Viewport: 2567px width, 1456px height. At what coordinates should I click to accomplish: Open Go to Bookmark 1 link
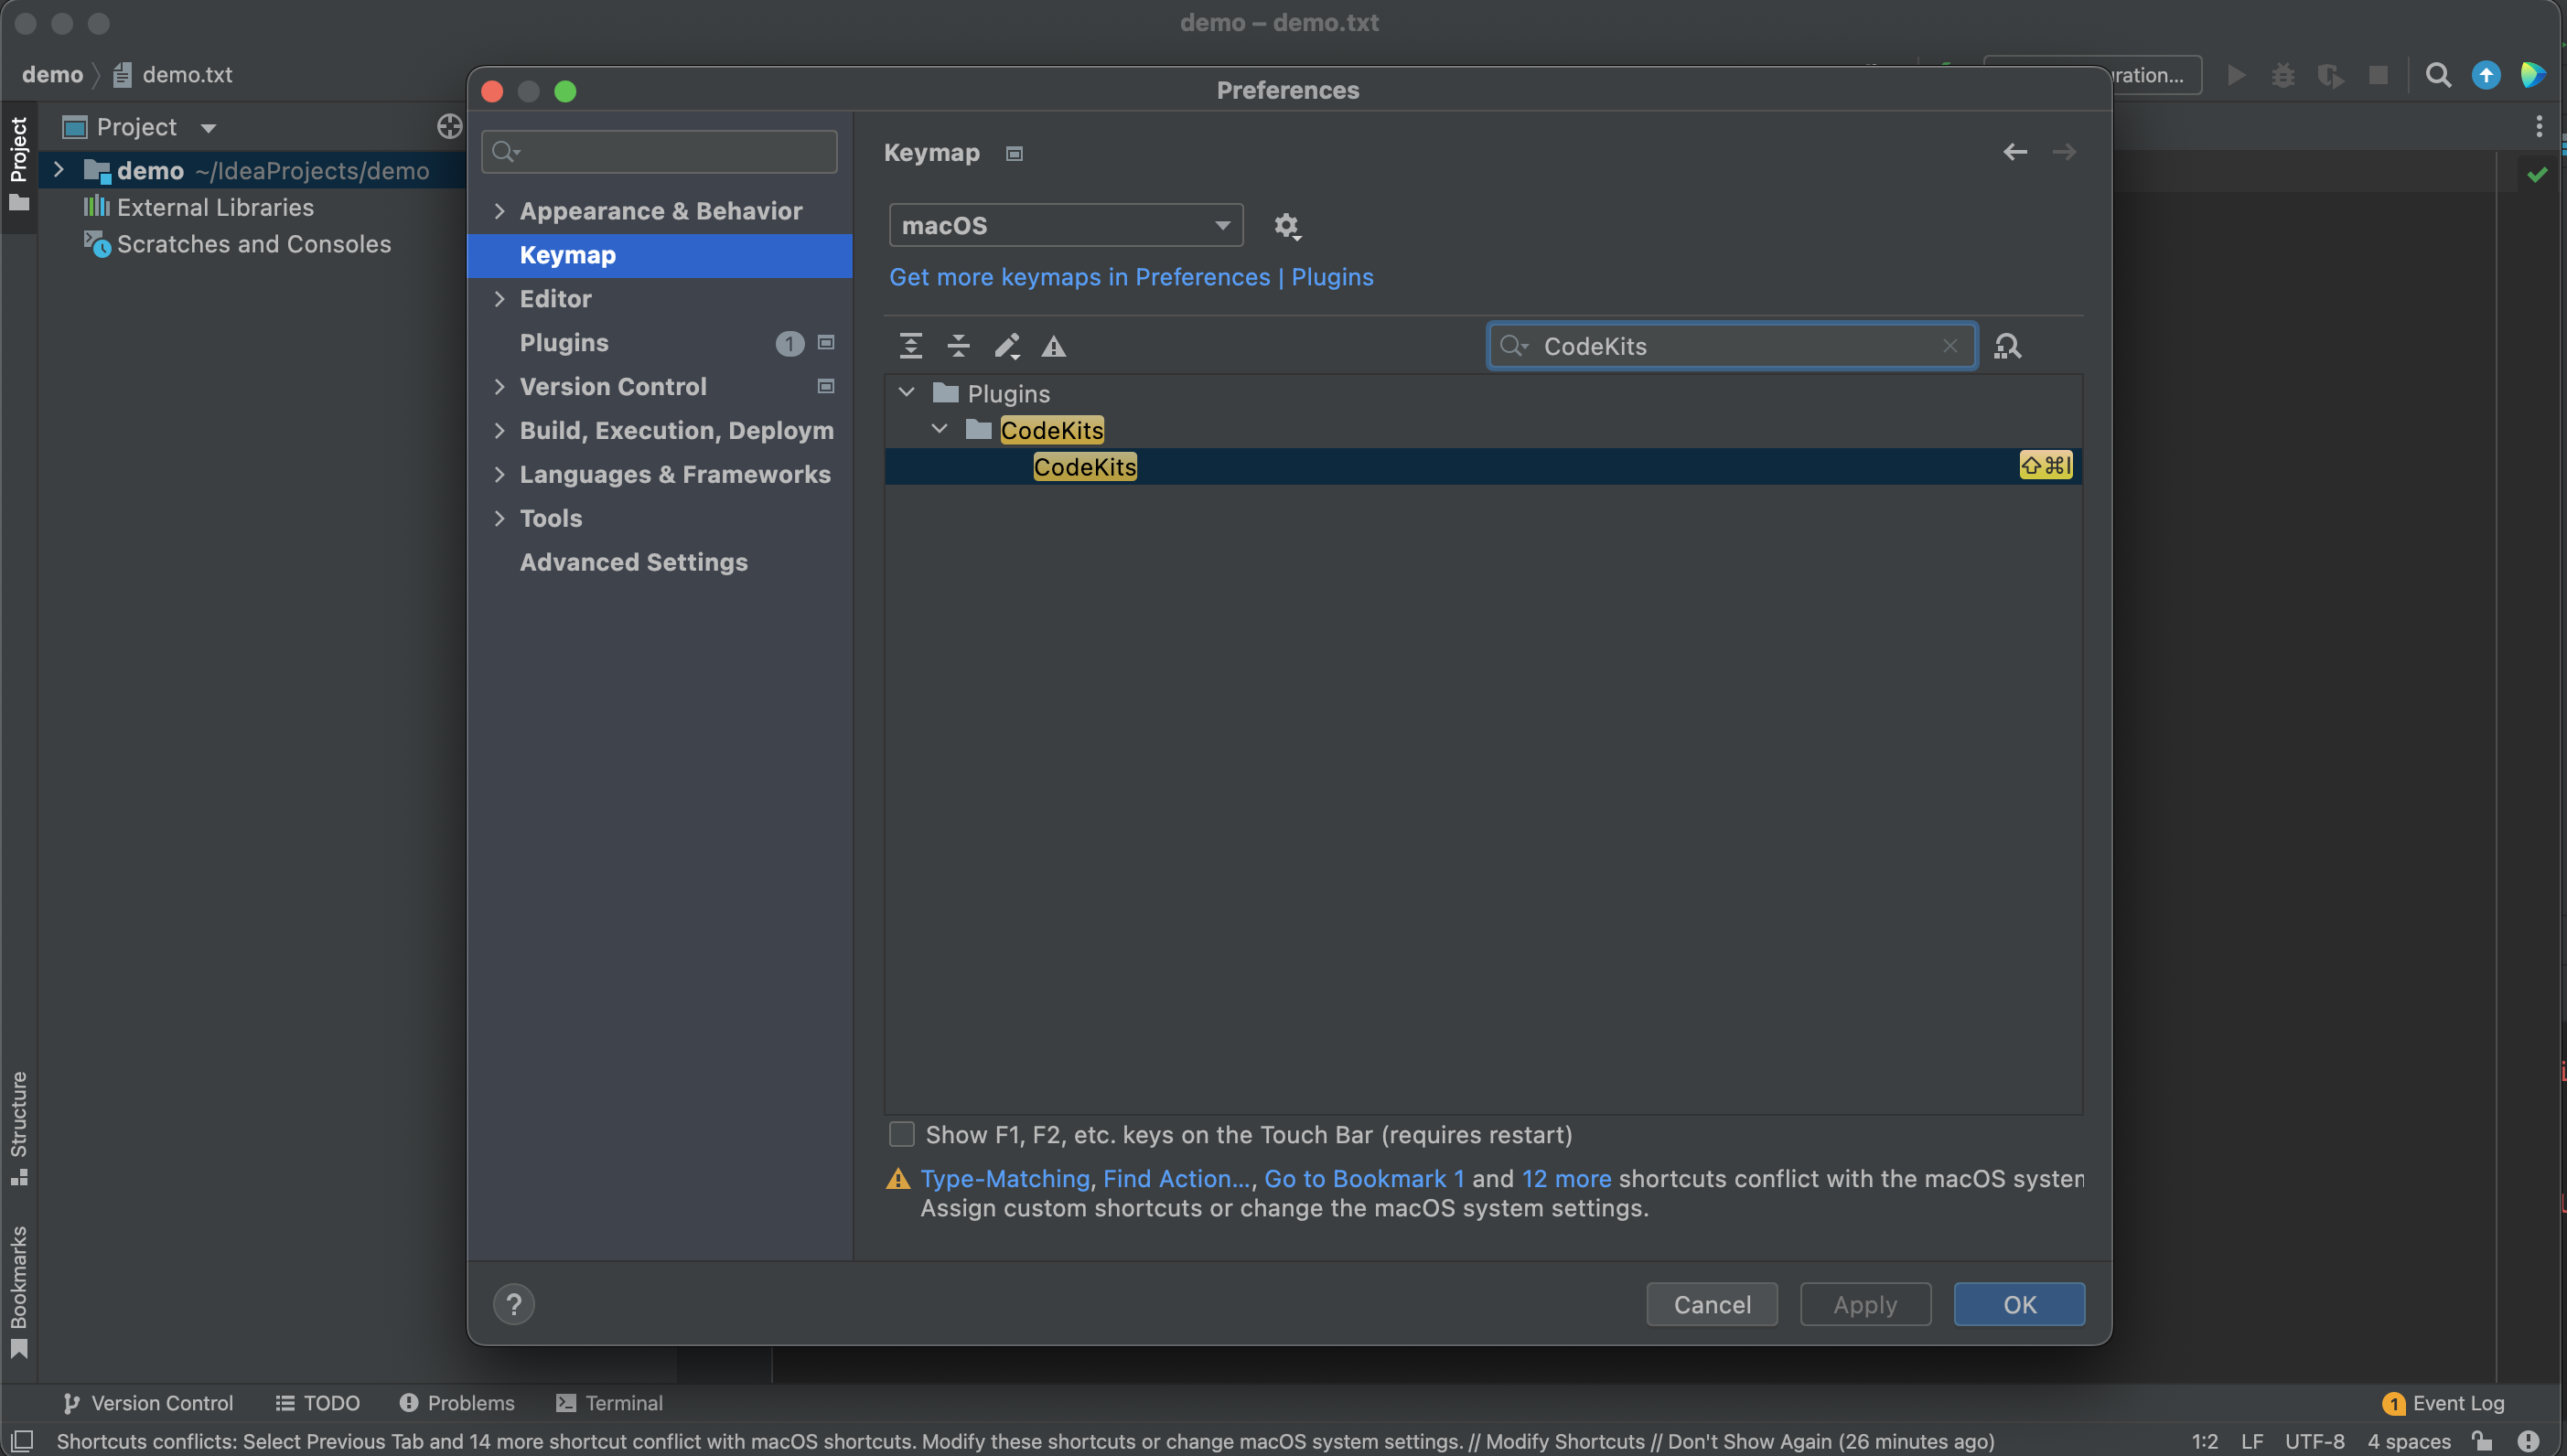1364,1179
